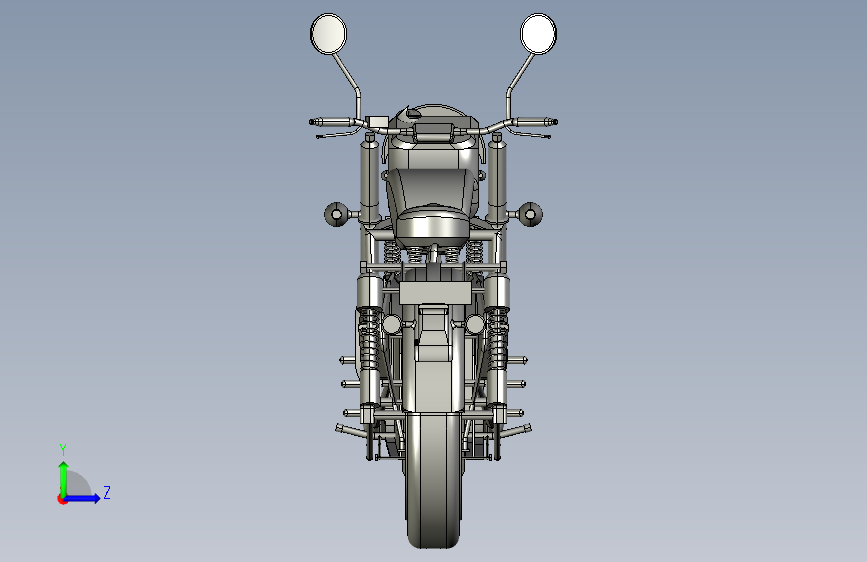Select the left round rearview mirror
The width and height of the screenshot is (867, 562).
coord(328,34)
